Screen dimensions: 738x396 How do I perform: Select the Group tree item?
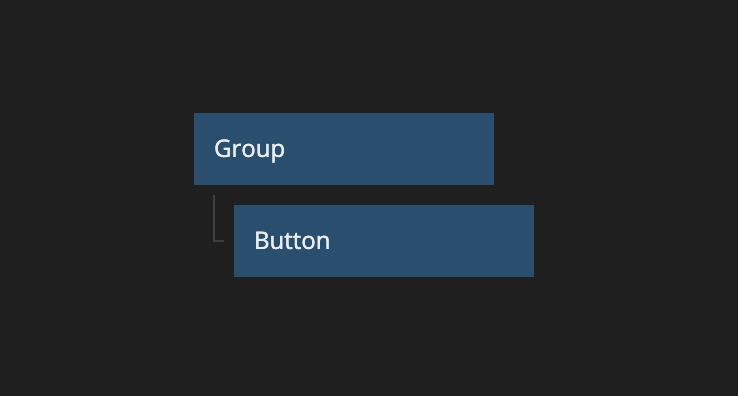[344, 149]
